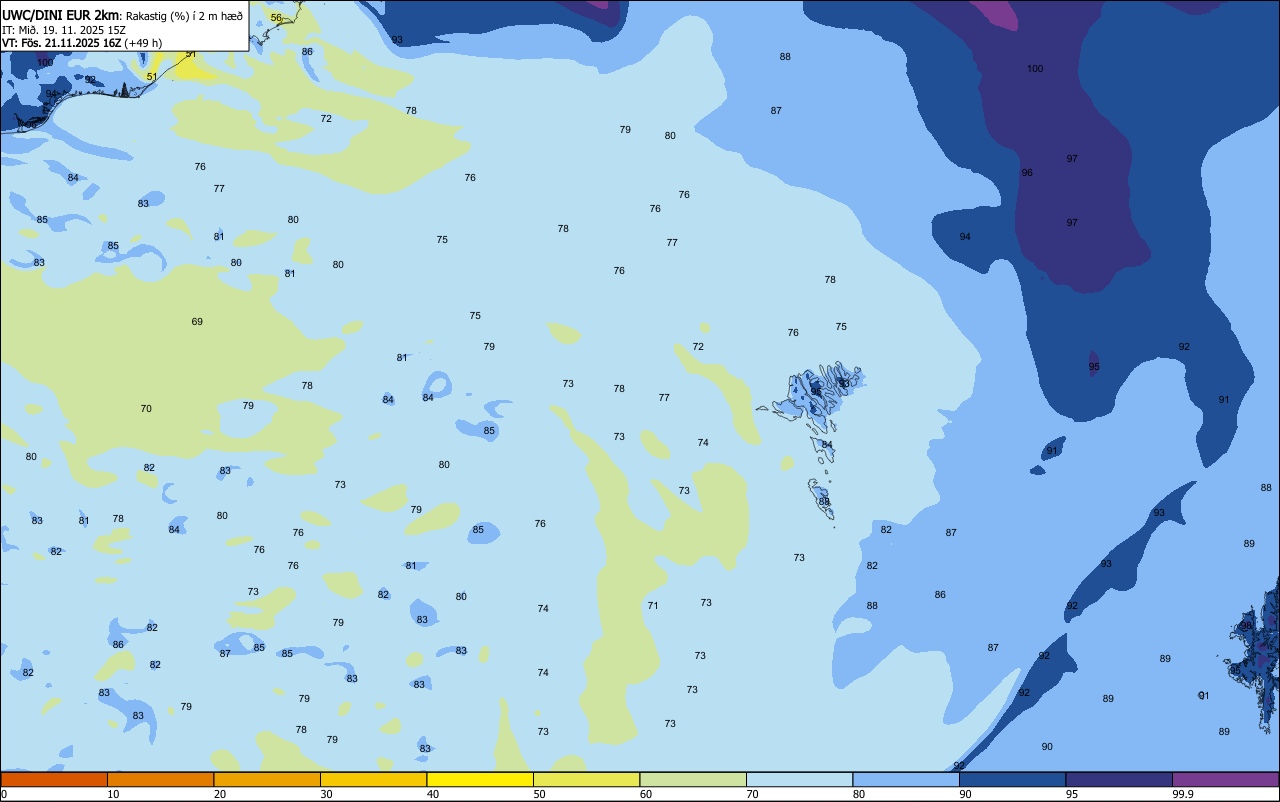Click the humidity value '51' on the map

152,76
